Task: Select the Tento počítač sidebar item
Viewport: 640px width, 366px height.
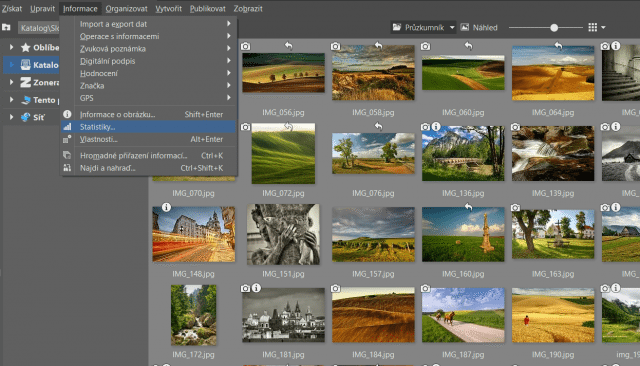Action: pyautogui.click(x=40, y=100)
